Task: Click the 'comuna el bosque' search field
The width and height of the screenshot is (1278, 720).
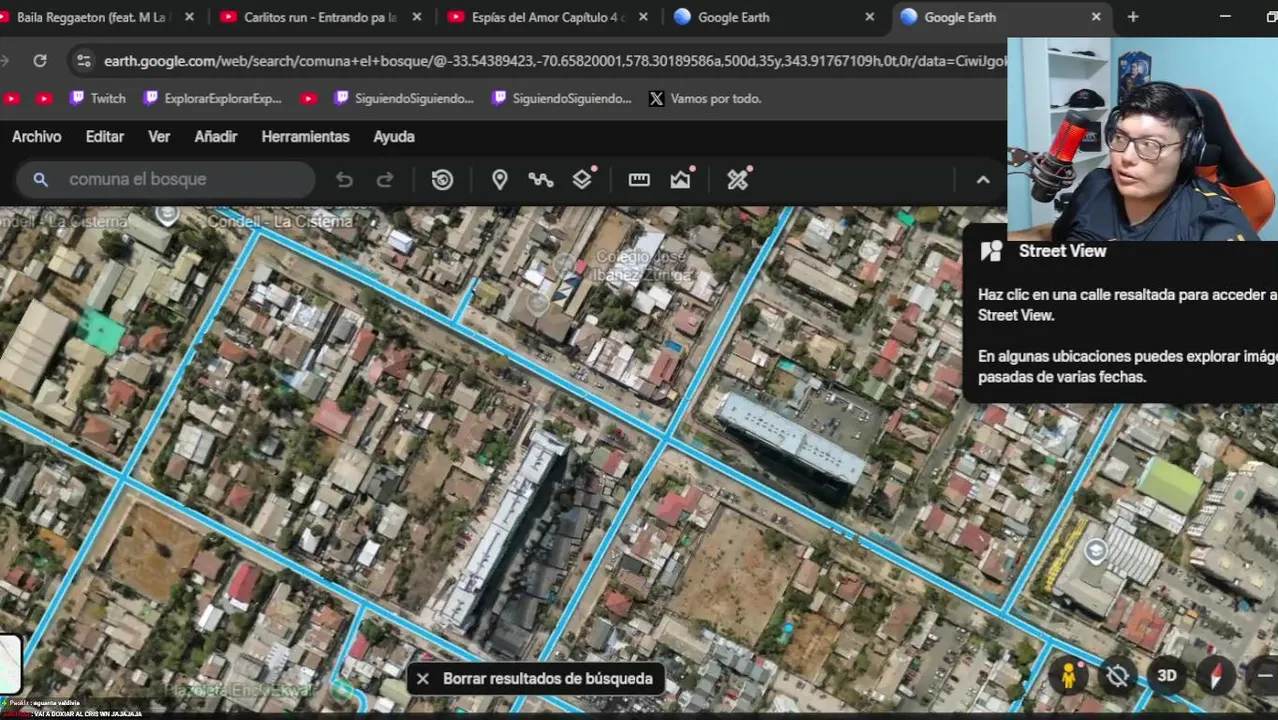Action: coord(165,179)
